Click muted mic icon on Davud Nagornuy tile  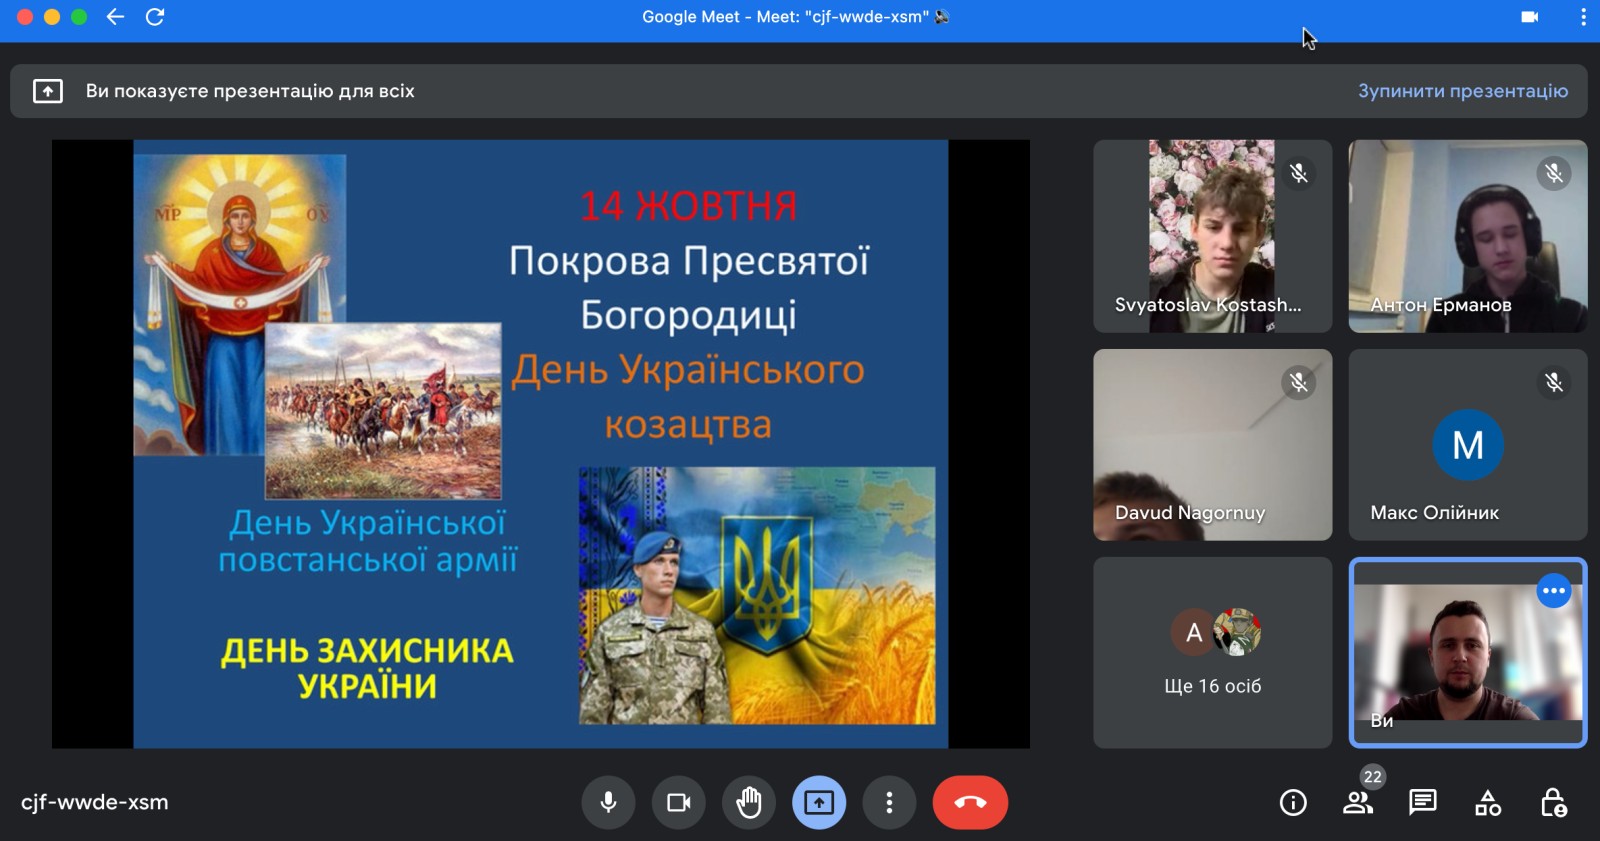1298,382
